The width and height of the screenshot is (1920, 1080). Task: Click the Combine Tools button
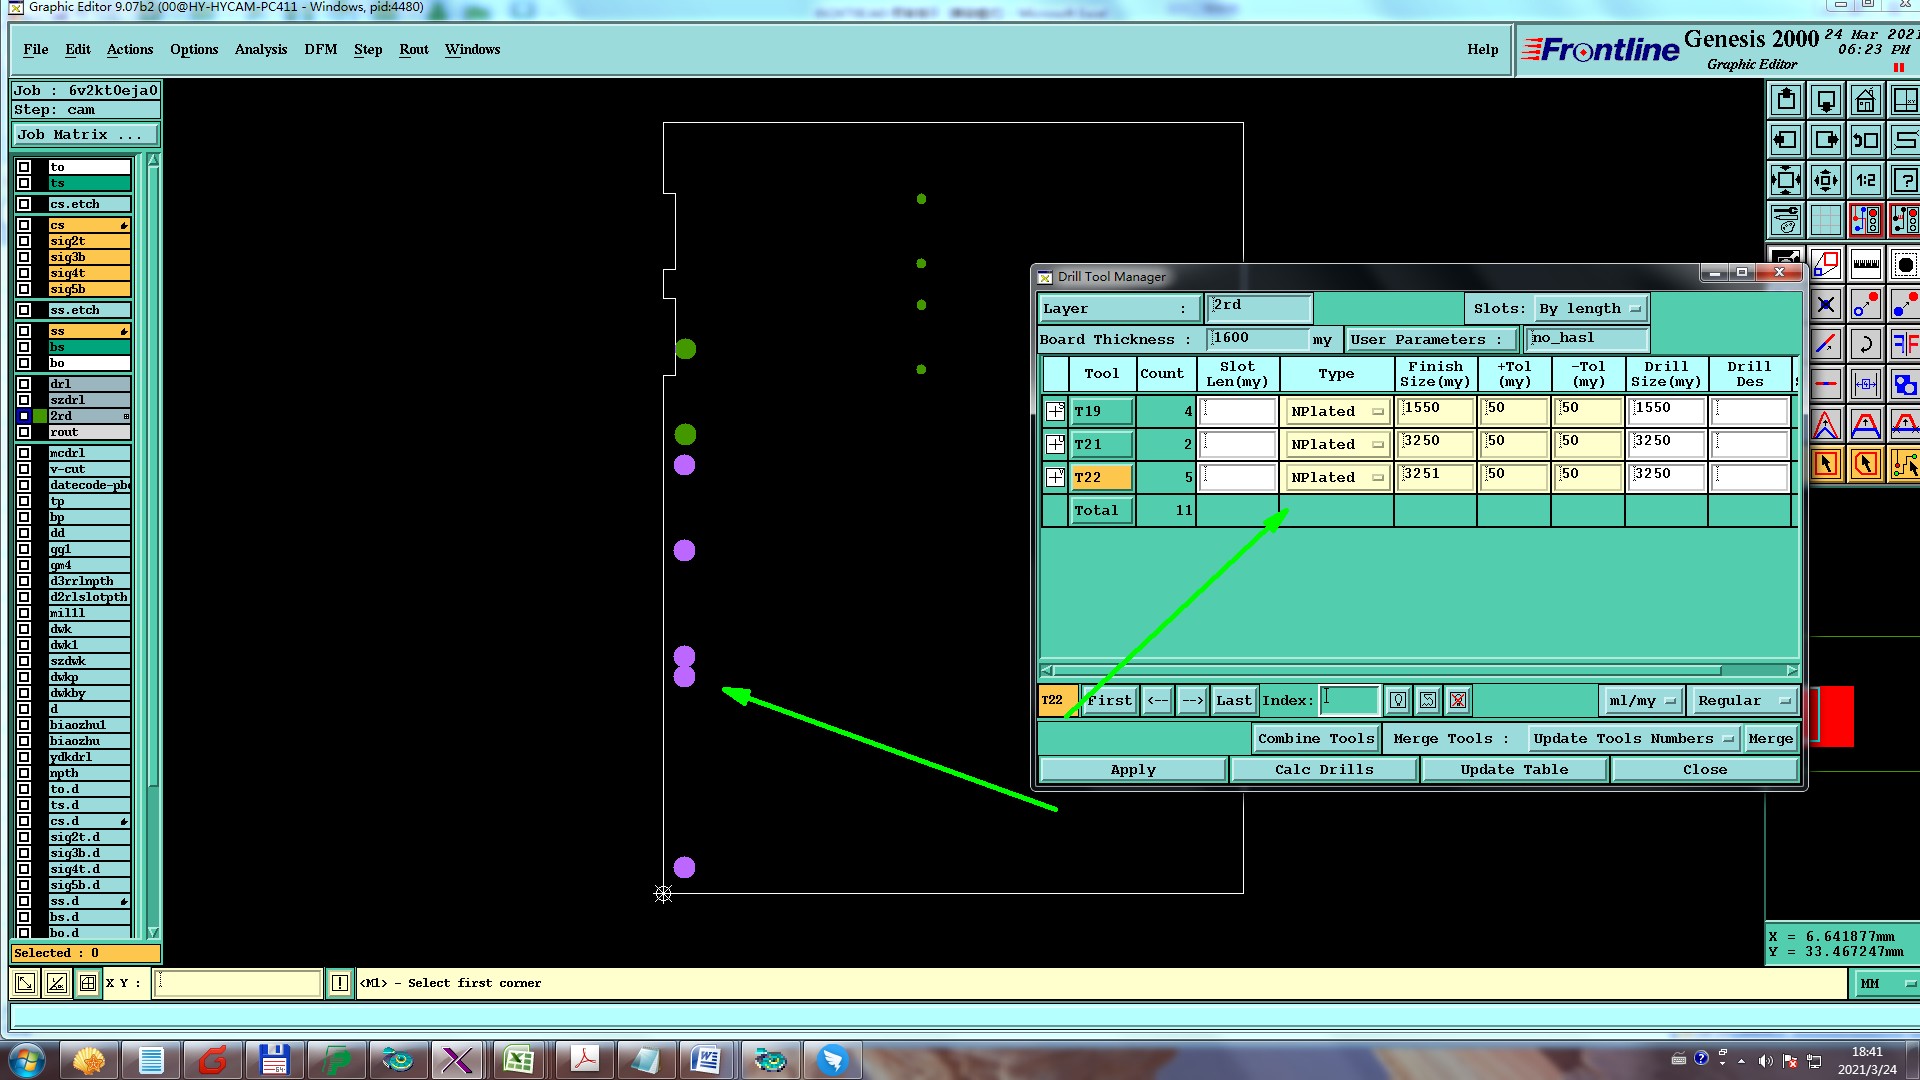point(1315,739)
